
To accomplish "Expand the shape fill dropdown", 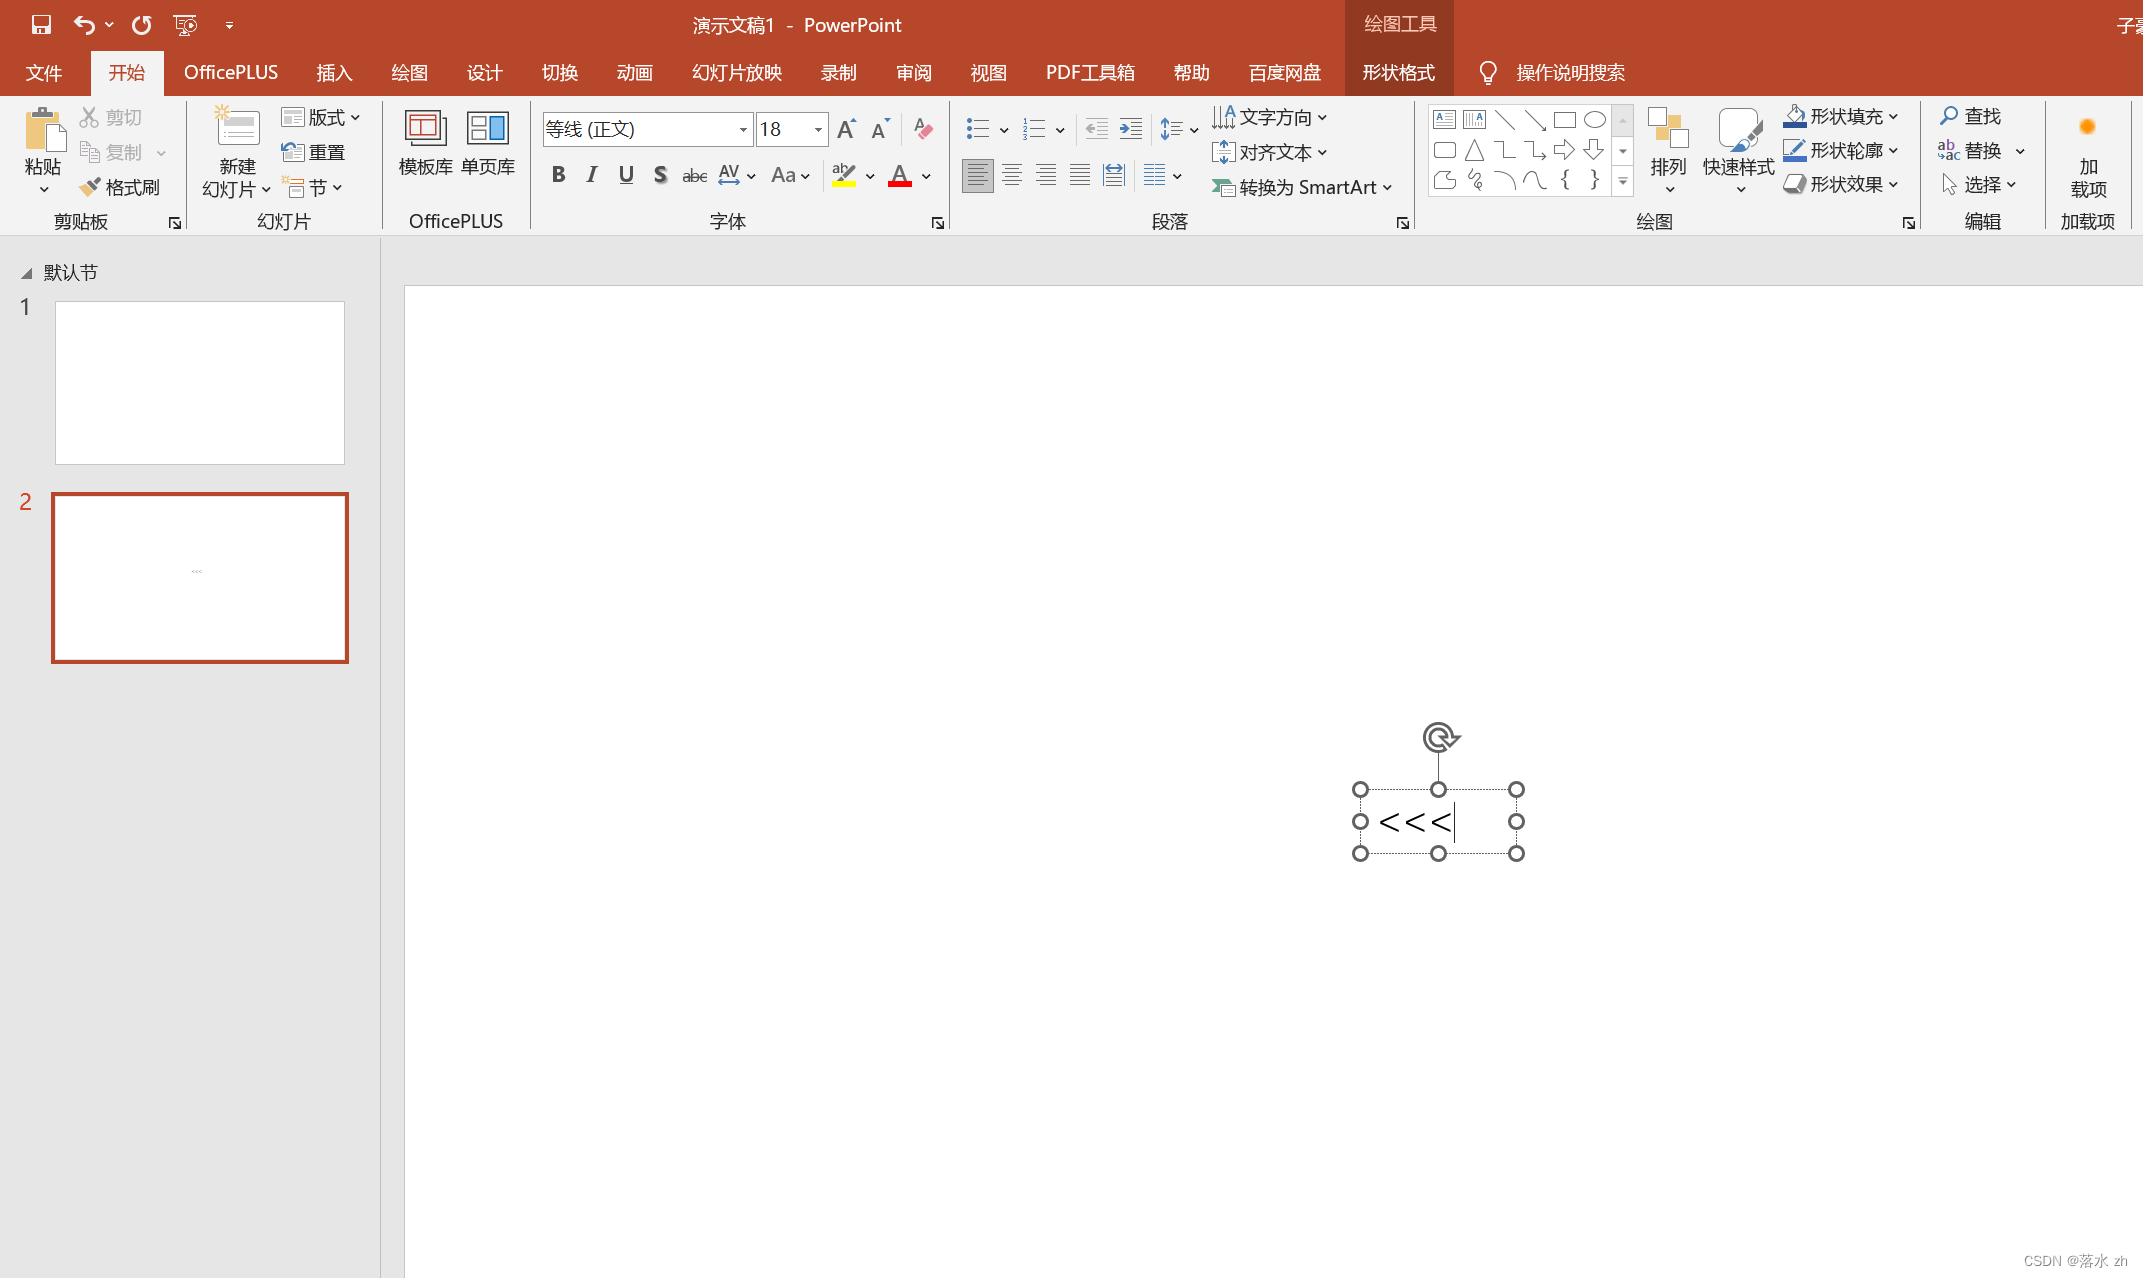I will coord(1893,117).
